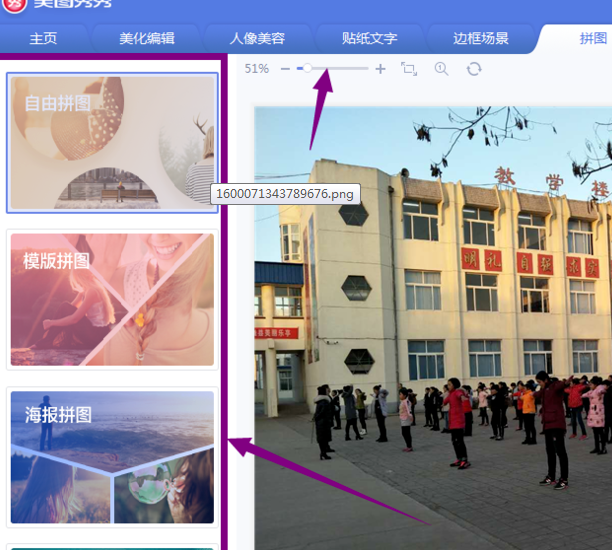
Task: Choose the 海报拼图 collage option
Action: pos(112,457)
